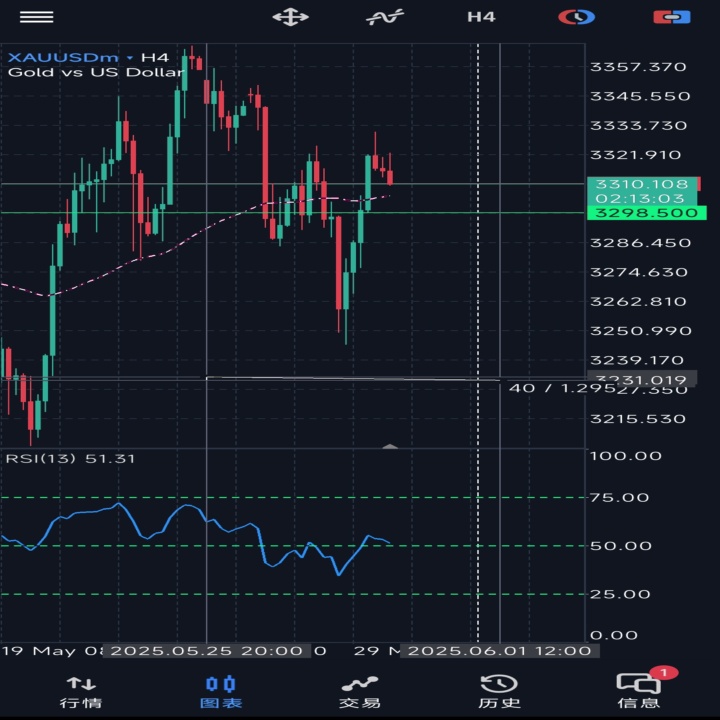Open the 交易 trade tab
720x720 pixels.
360,692
